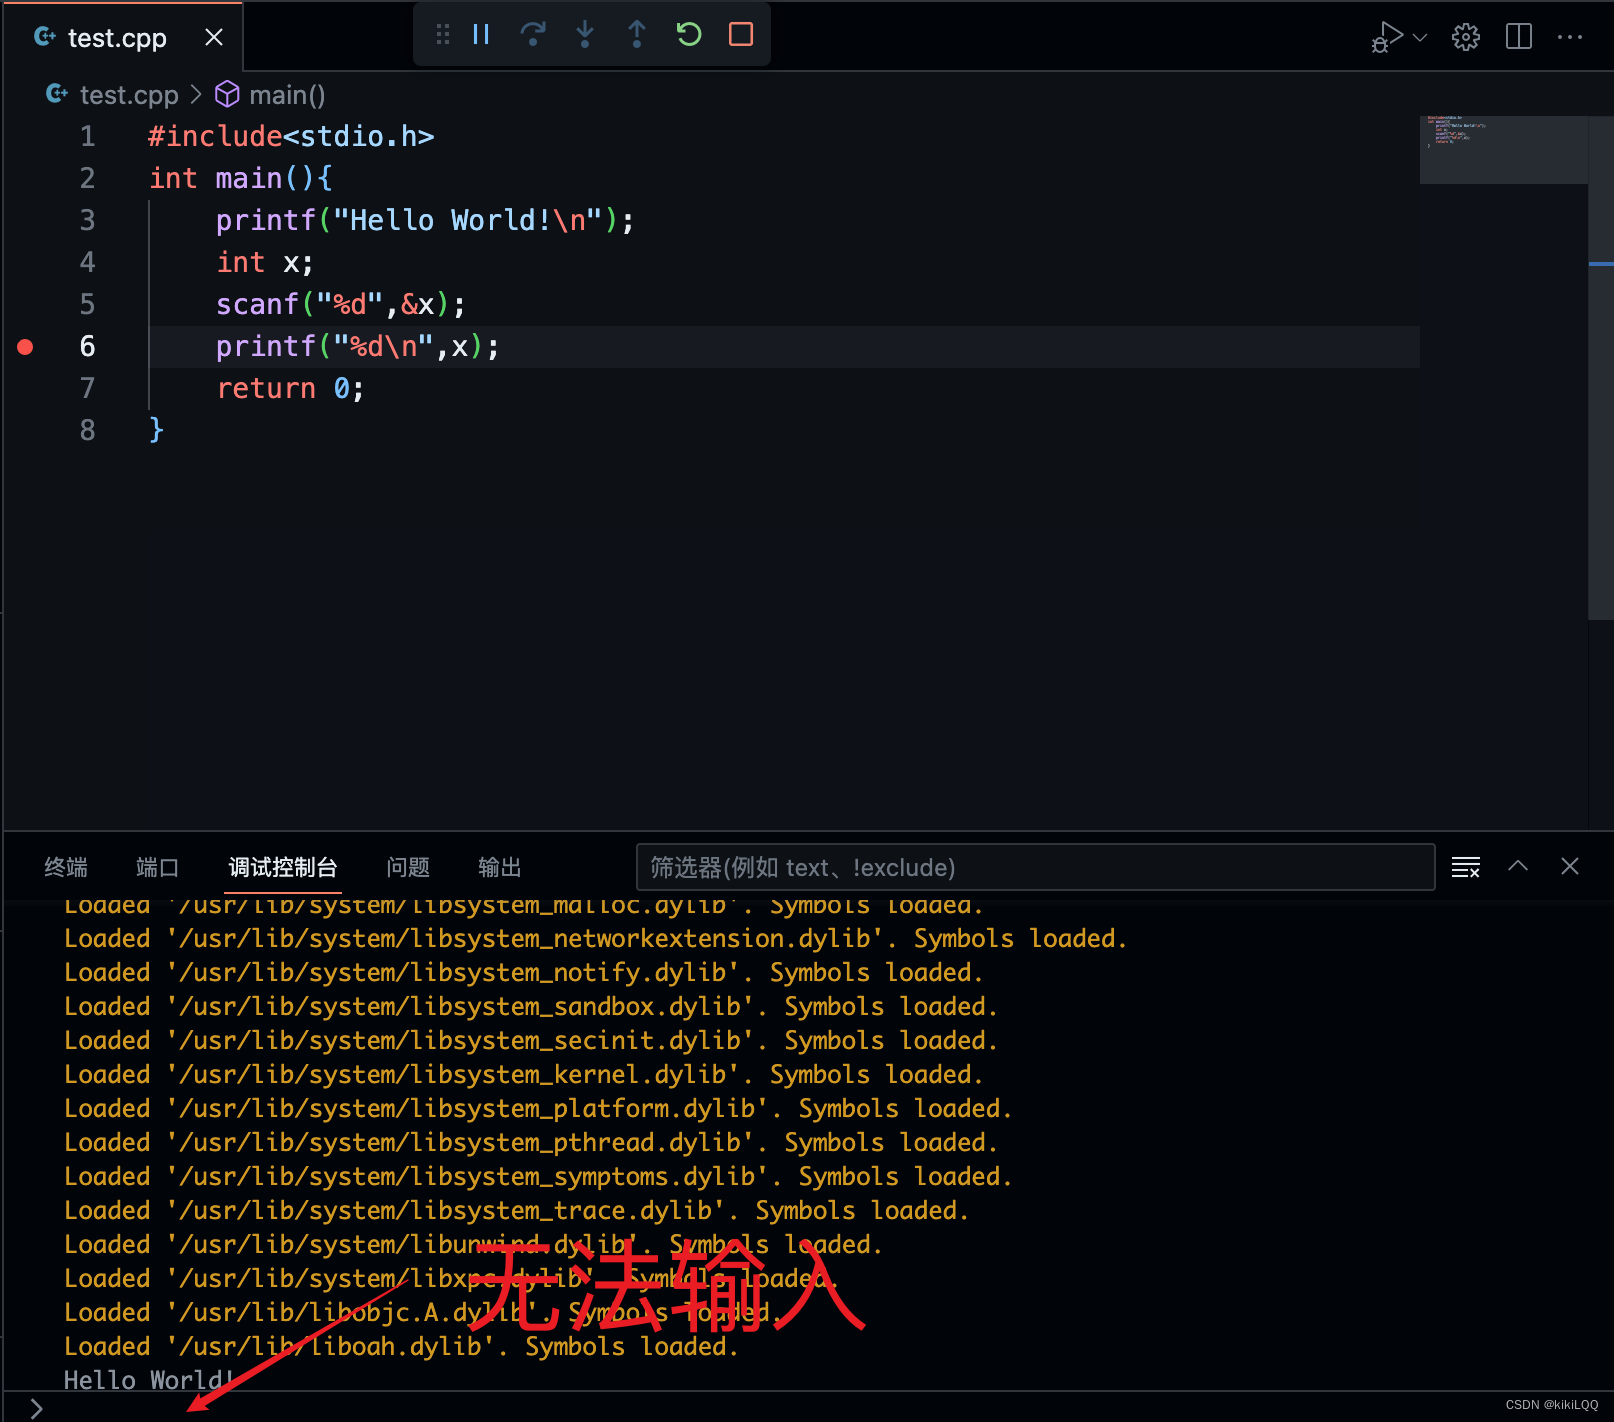The width and height of the screenshot is (1614, 1422).
Task: Clear the debug console output
Action: click(1466, 867)
